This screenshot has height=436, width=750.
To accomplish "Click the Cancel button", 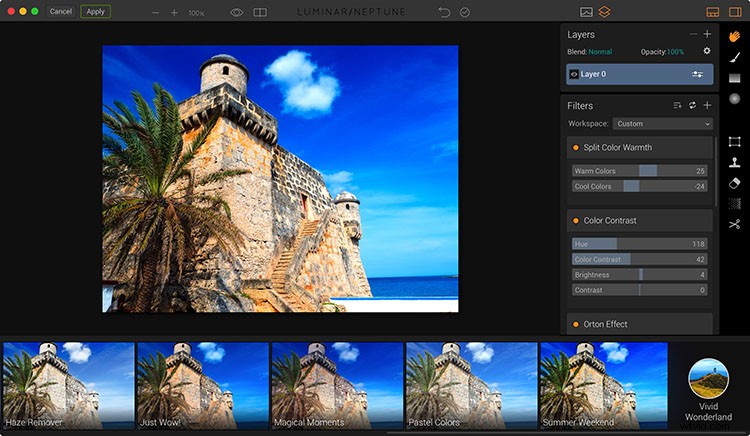I will 61,11.
